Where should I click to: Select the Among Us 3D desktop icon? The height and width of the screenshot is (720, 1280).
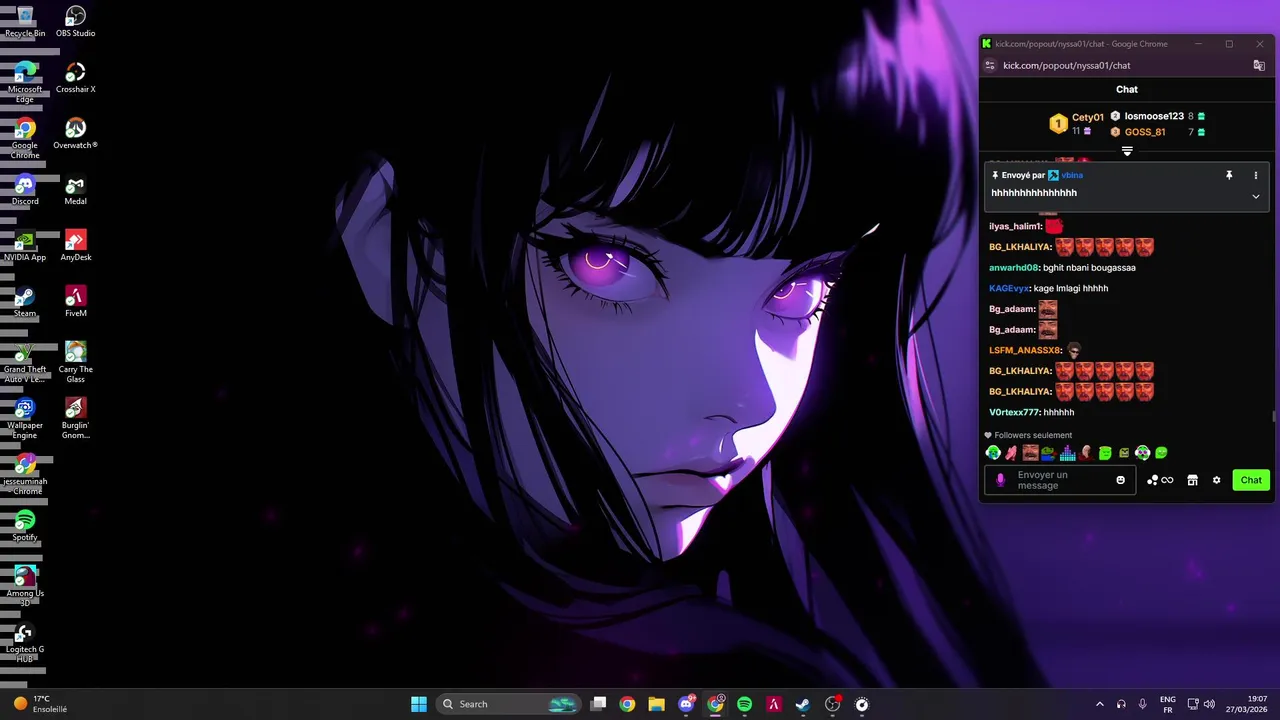[x=25, y=586]
